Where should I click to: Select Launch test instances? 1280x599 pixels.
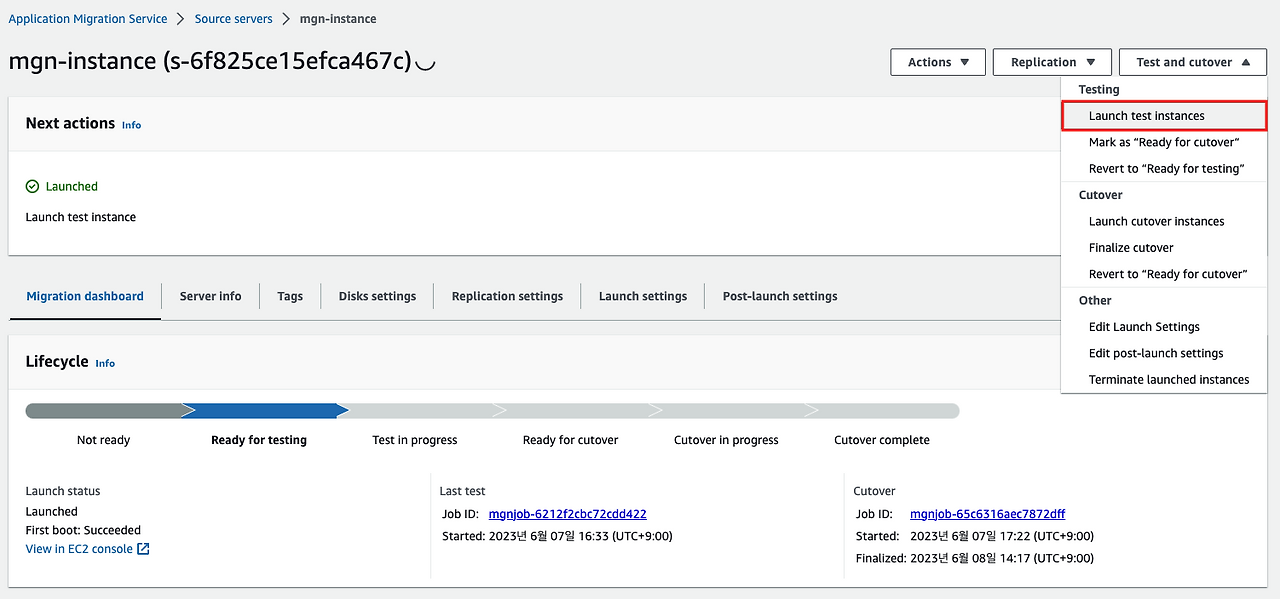coord(1164,116)
